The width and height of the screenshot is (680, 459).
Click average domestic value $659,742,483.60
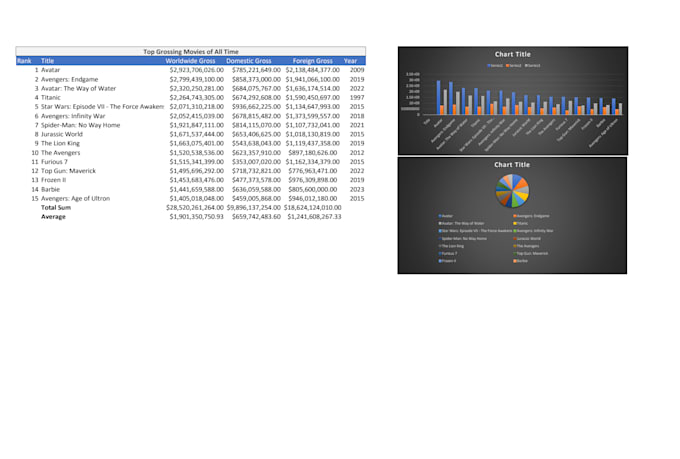point(256,217)
